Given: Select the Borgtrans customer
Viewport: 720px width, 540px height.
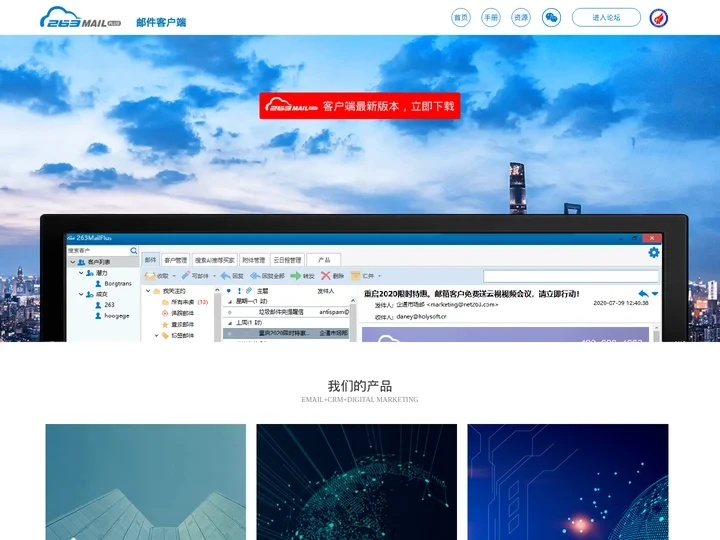Looking at the screenshot, I should tap(113, 283).
